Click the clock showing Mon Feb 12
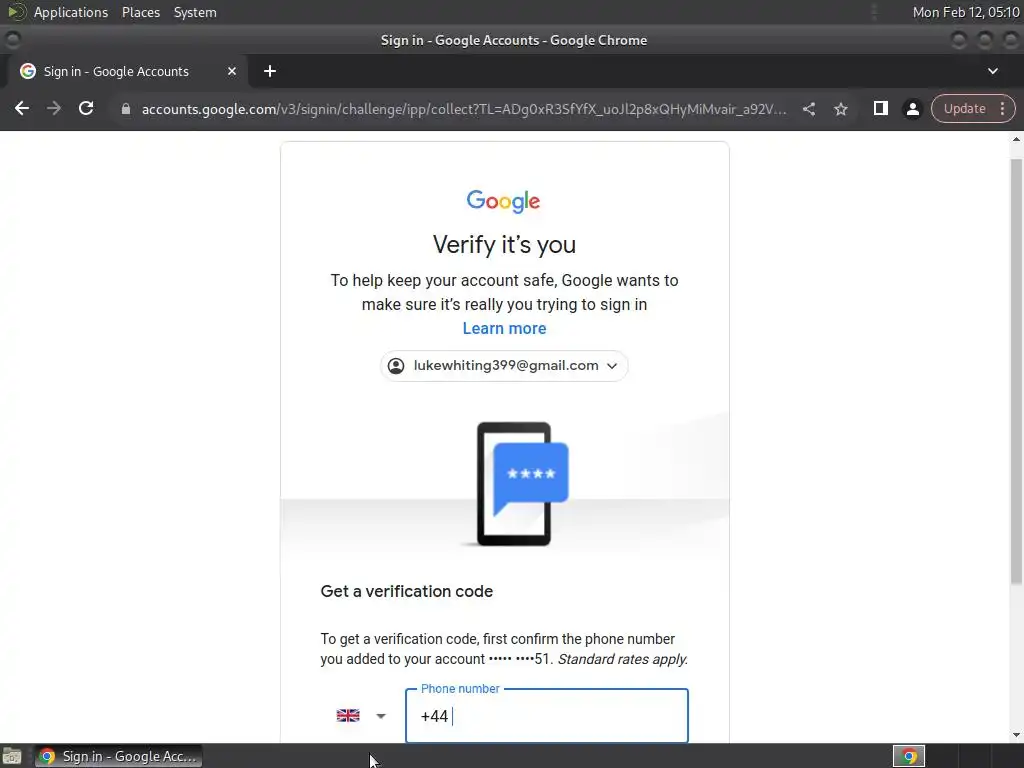The image size is (1024, 768). click(966, 12)
